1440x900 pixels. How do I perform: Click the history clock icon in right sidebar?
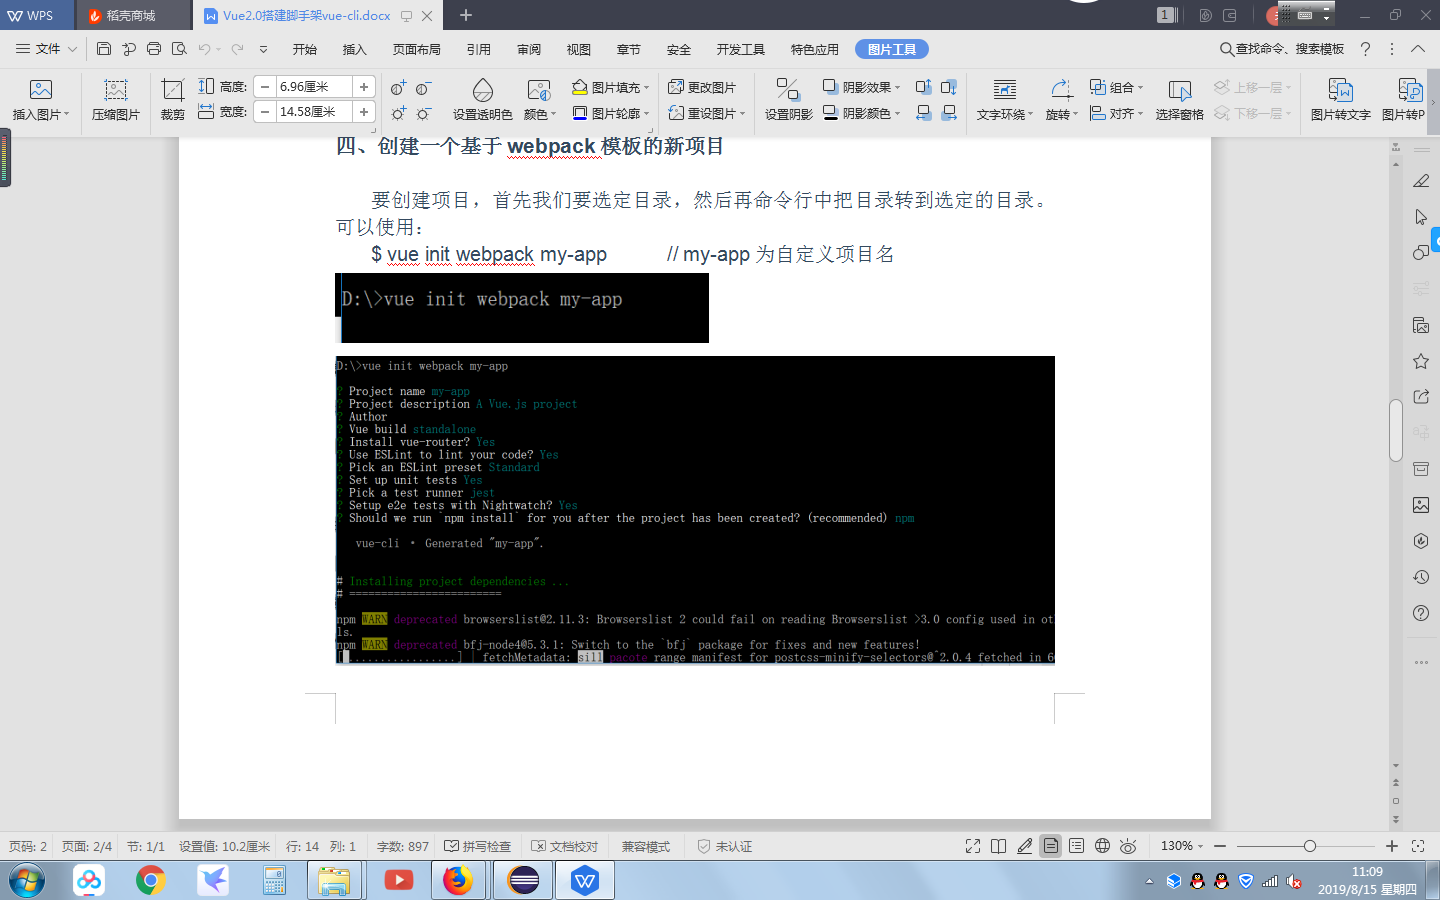(x=1421, y=577)
